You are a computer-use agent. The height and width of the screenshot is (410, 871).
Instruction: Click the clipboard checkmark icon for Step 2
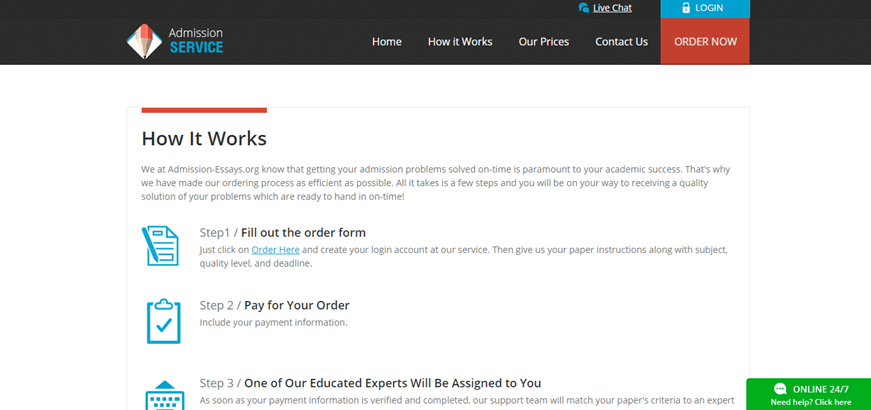point(163,321)
